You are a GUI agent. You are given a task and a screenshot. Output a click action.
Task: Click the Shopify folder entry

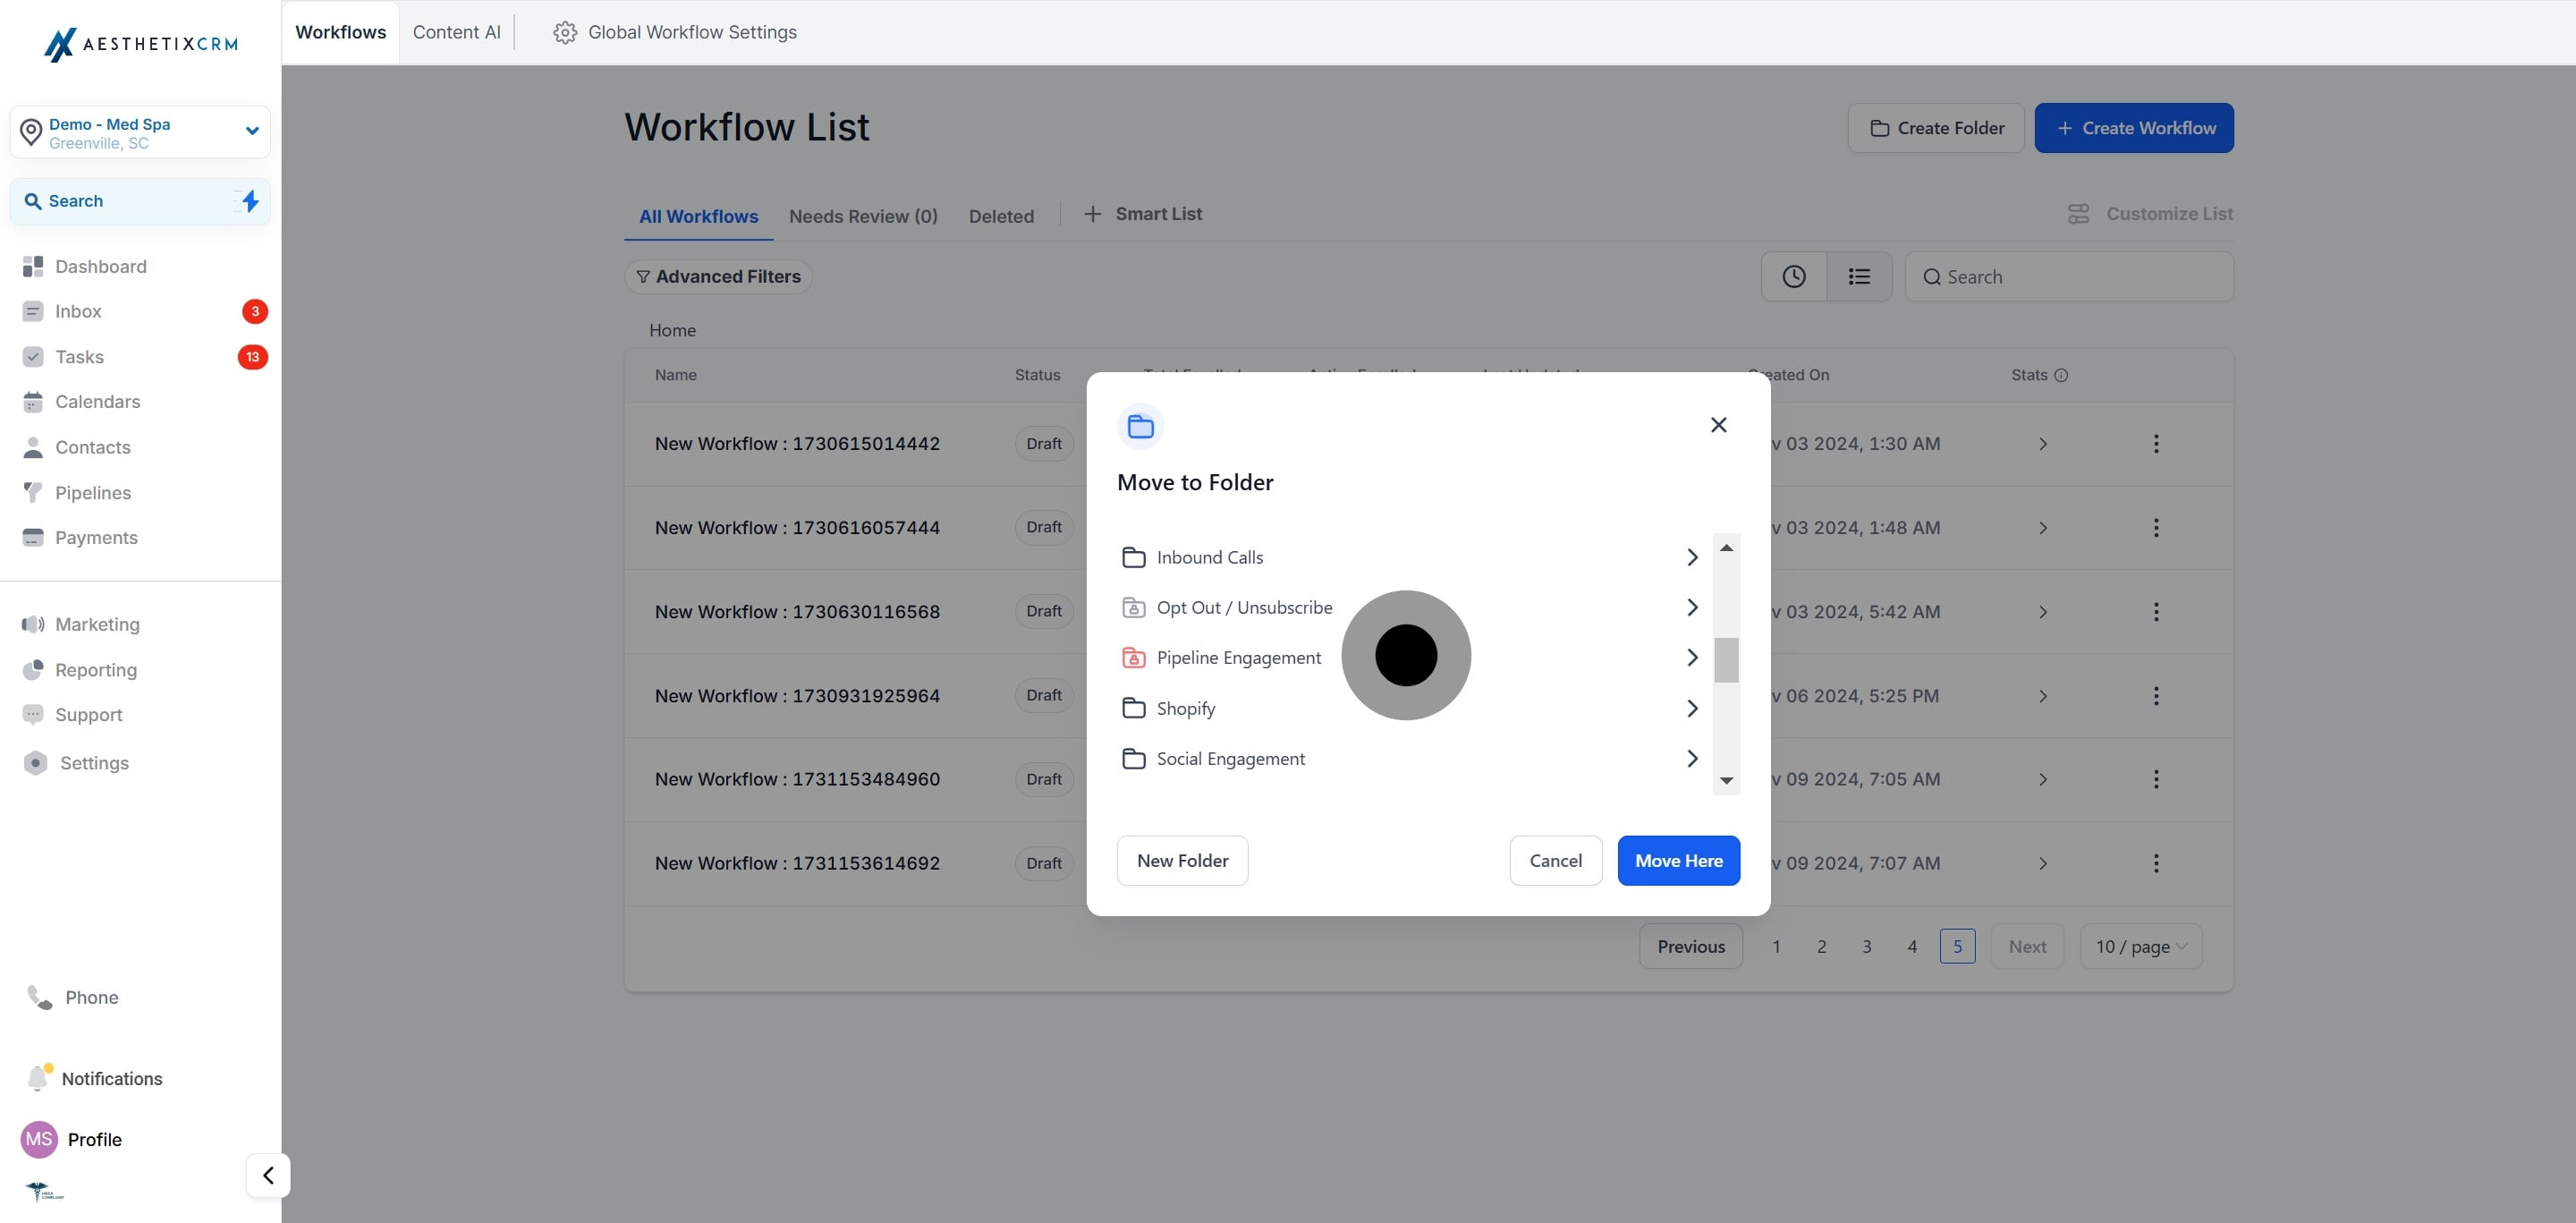tap(1185, 708)
